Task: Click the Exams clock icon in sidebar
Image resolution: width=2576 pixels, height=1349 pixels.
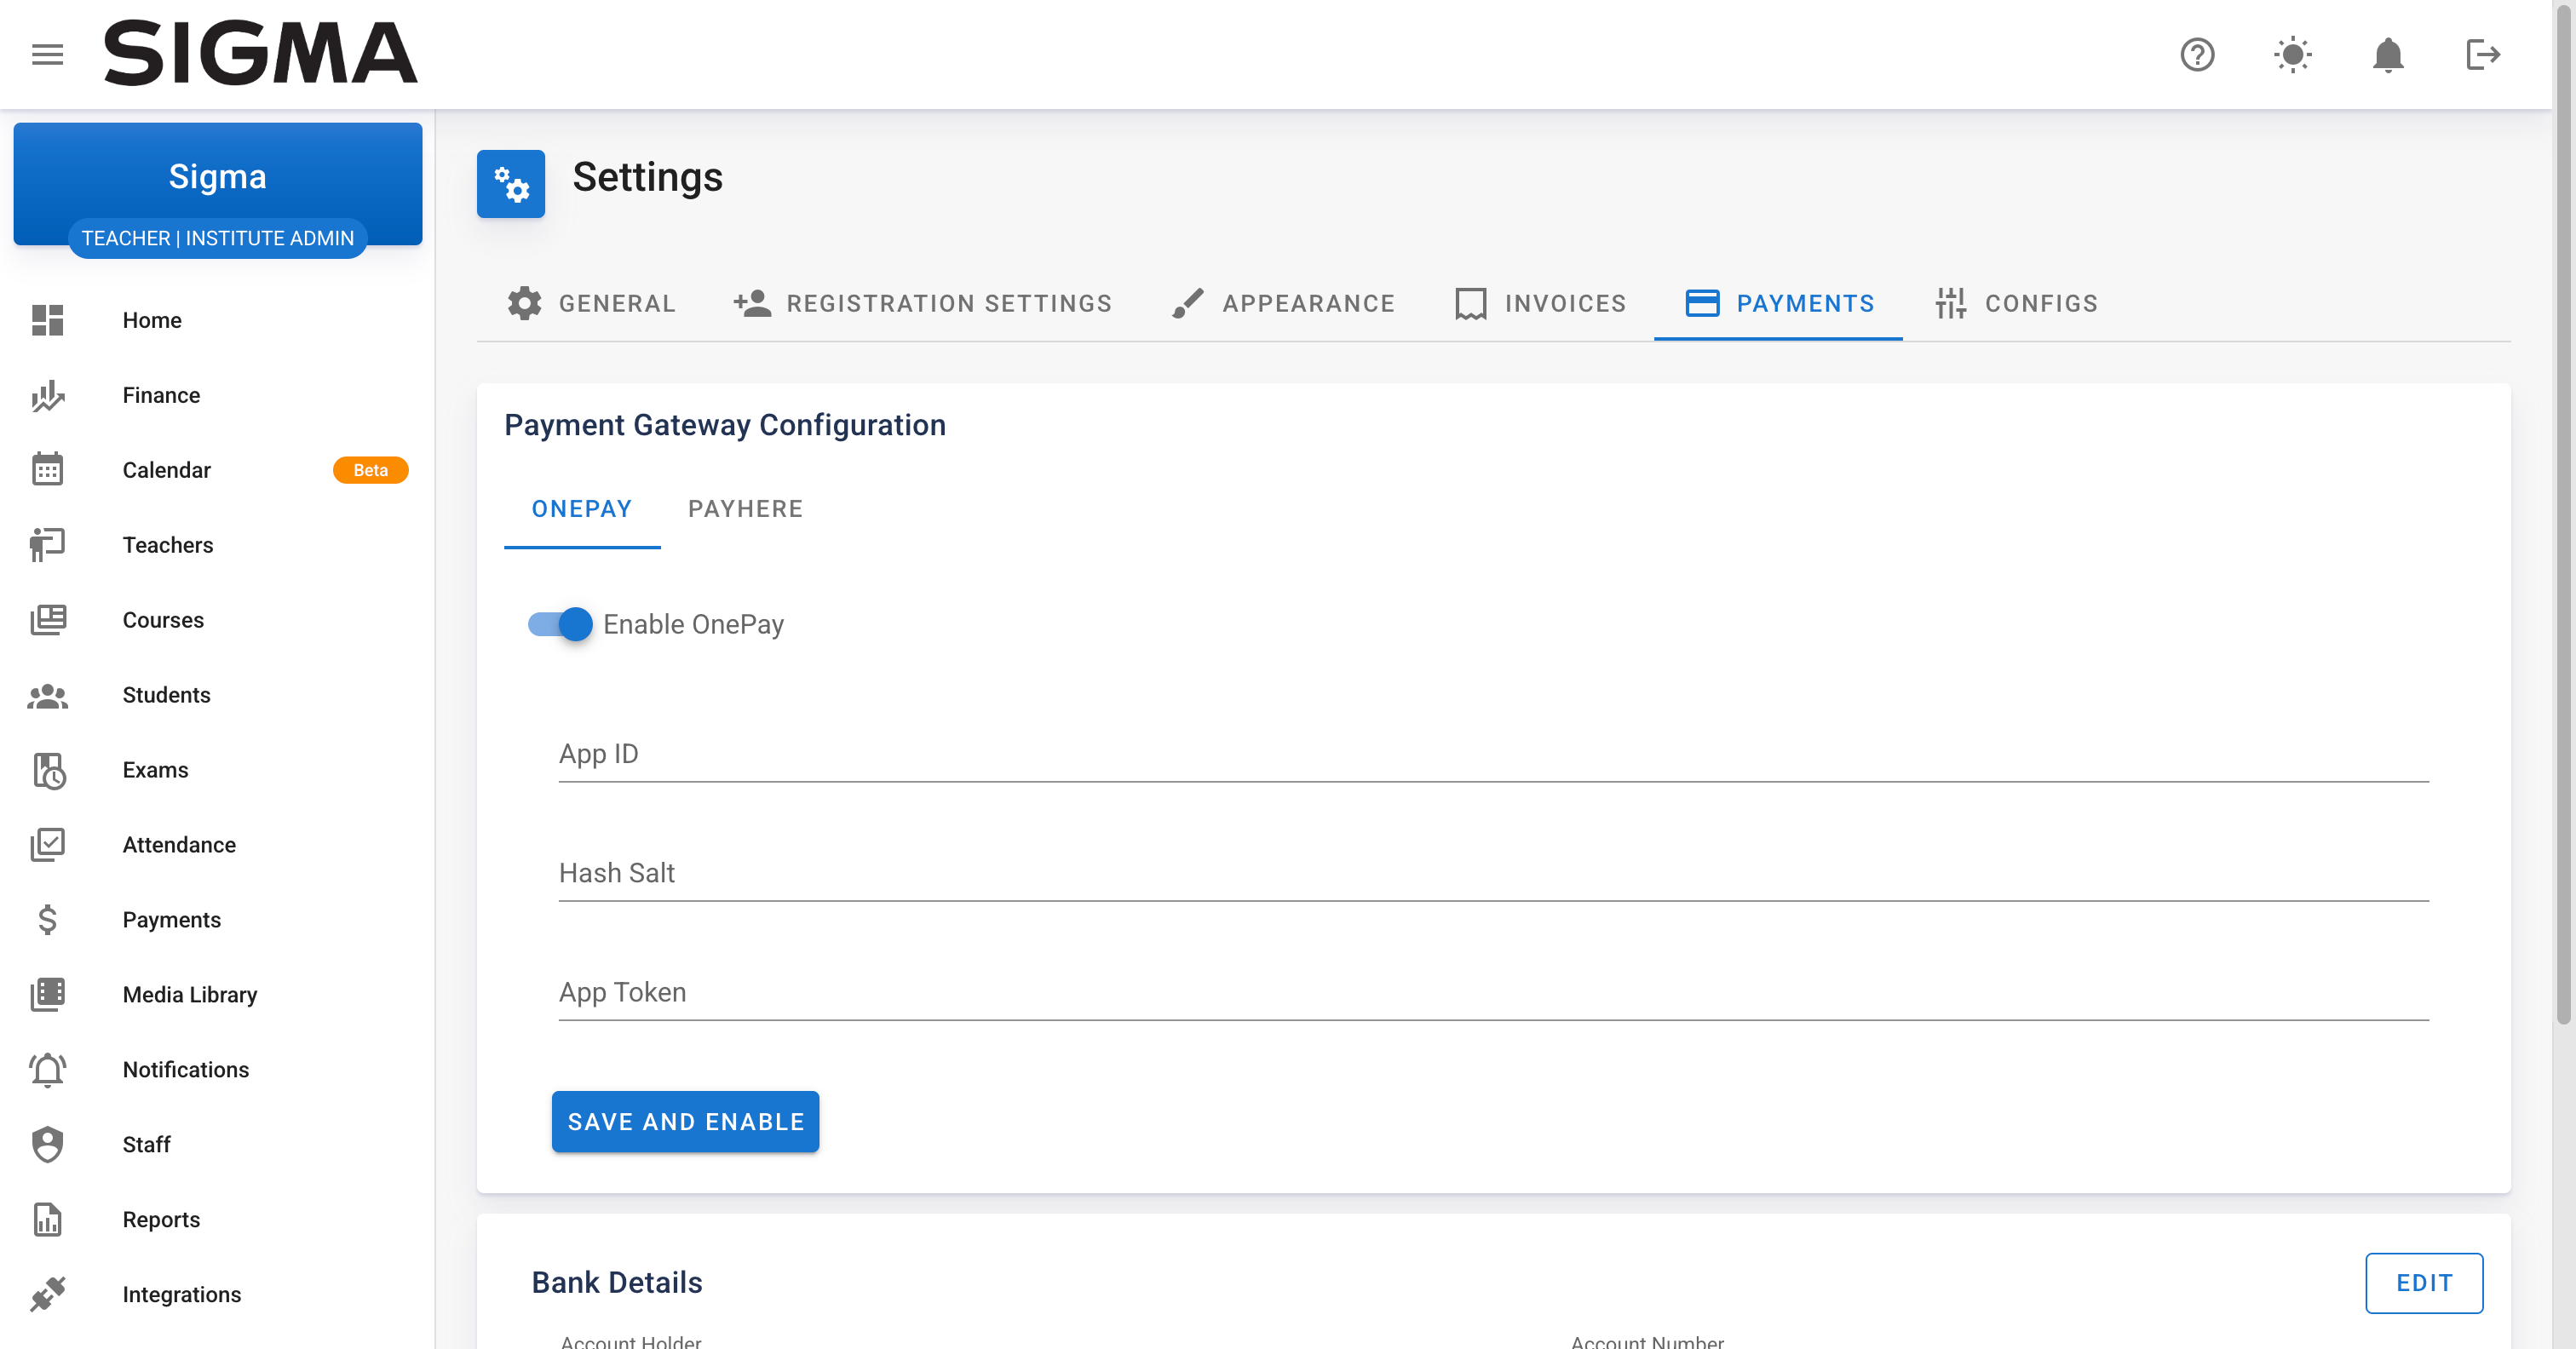Action: [x=47, y=770]
